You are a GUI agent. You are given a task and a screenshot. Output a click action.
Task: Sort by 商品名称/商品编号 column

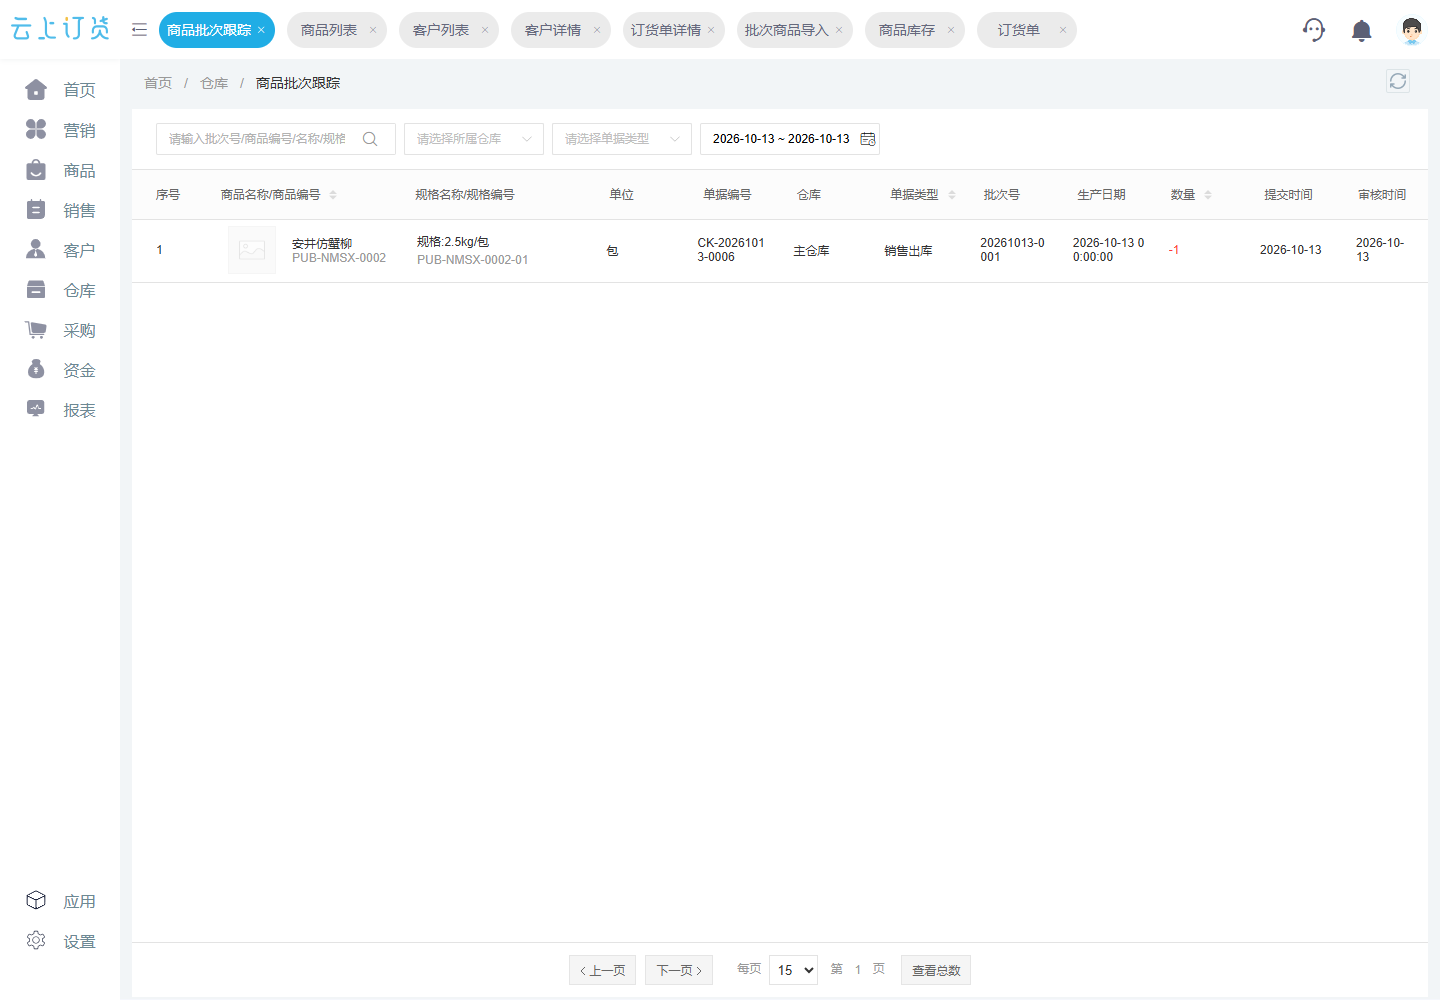coord(333,195)
